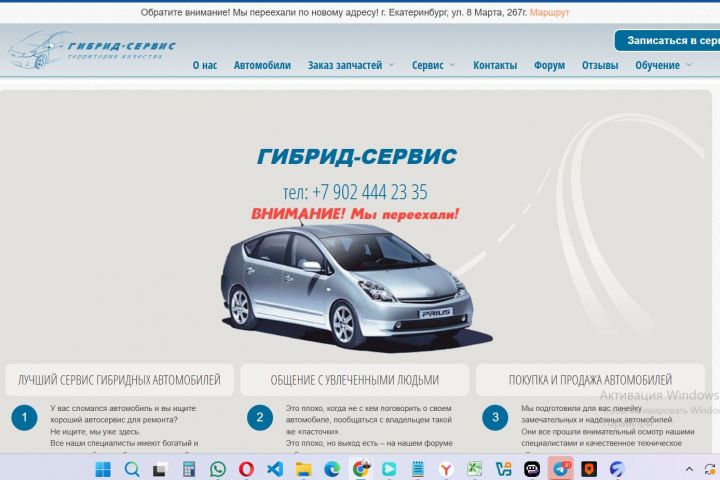720x480 pixels.
Task: Follow the Маршрут link in the notice
Action: [549, 12]
